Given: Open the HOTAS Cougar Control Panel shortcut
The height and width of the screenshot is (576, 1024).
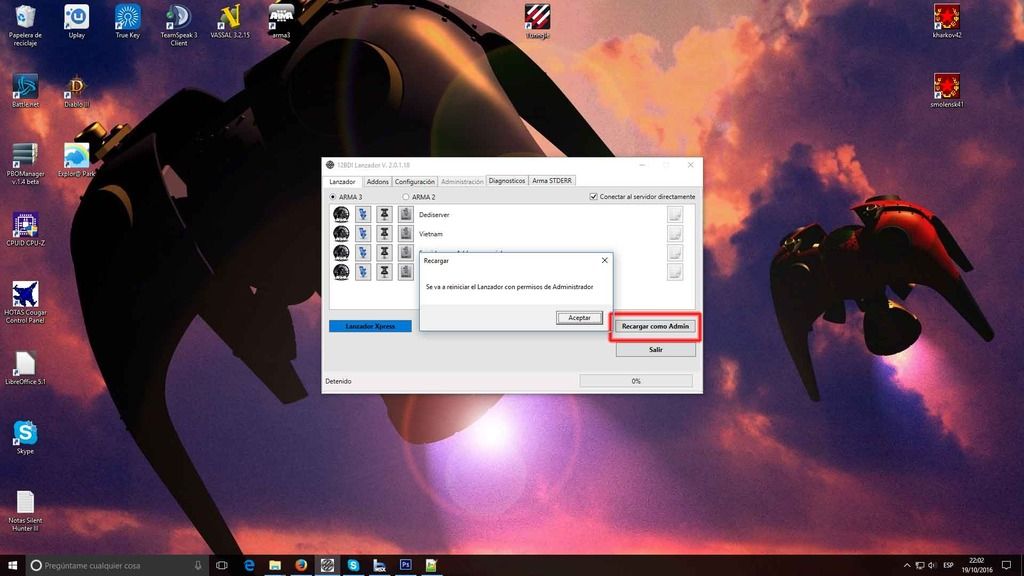Looking at the screenshot, I should (25, 302).
